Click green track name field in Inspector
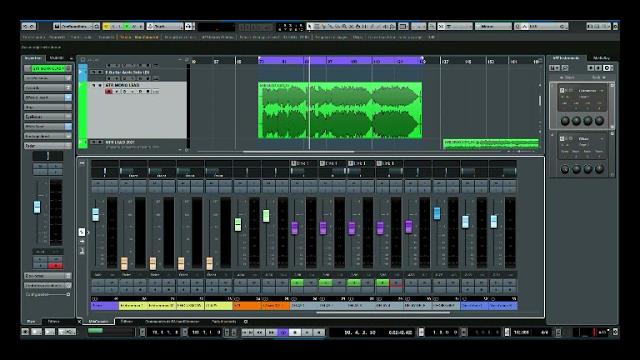 (x=48, y=68)
